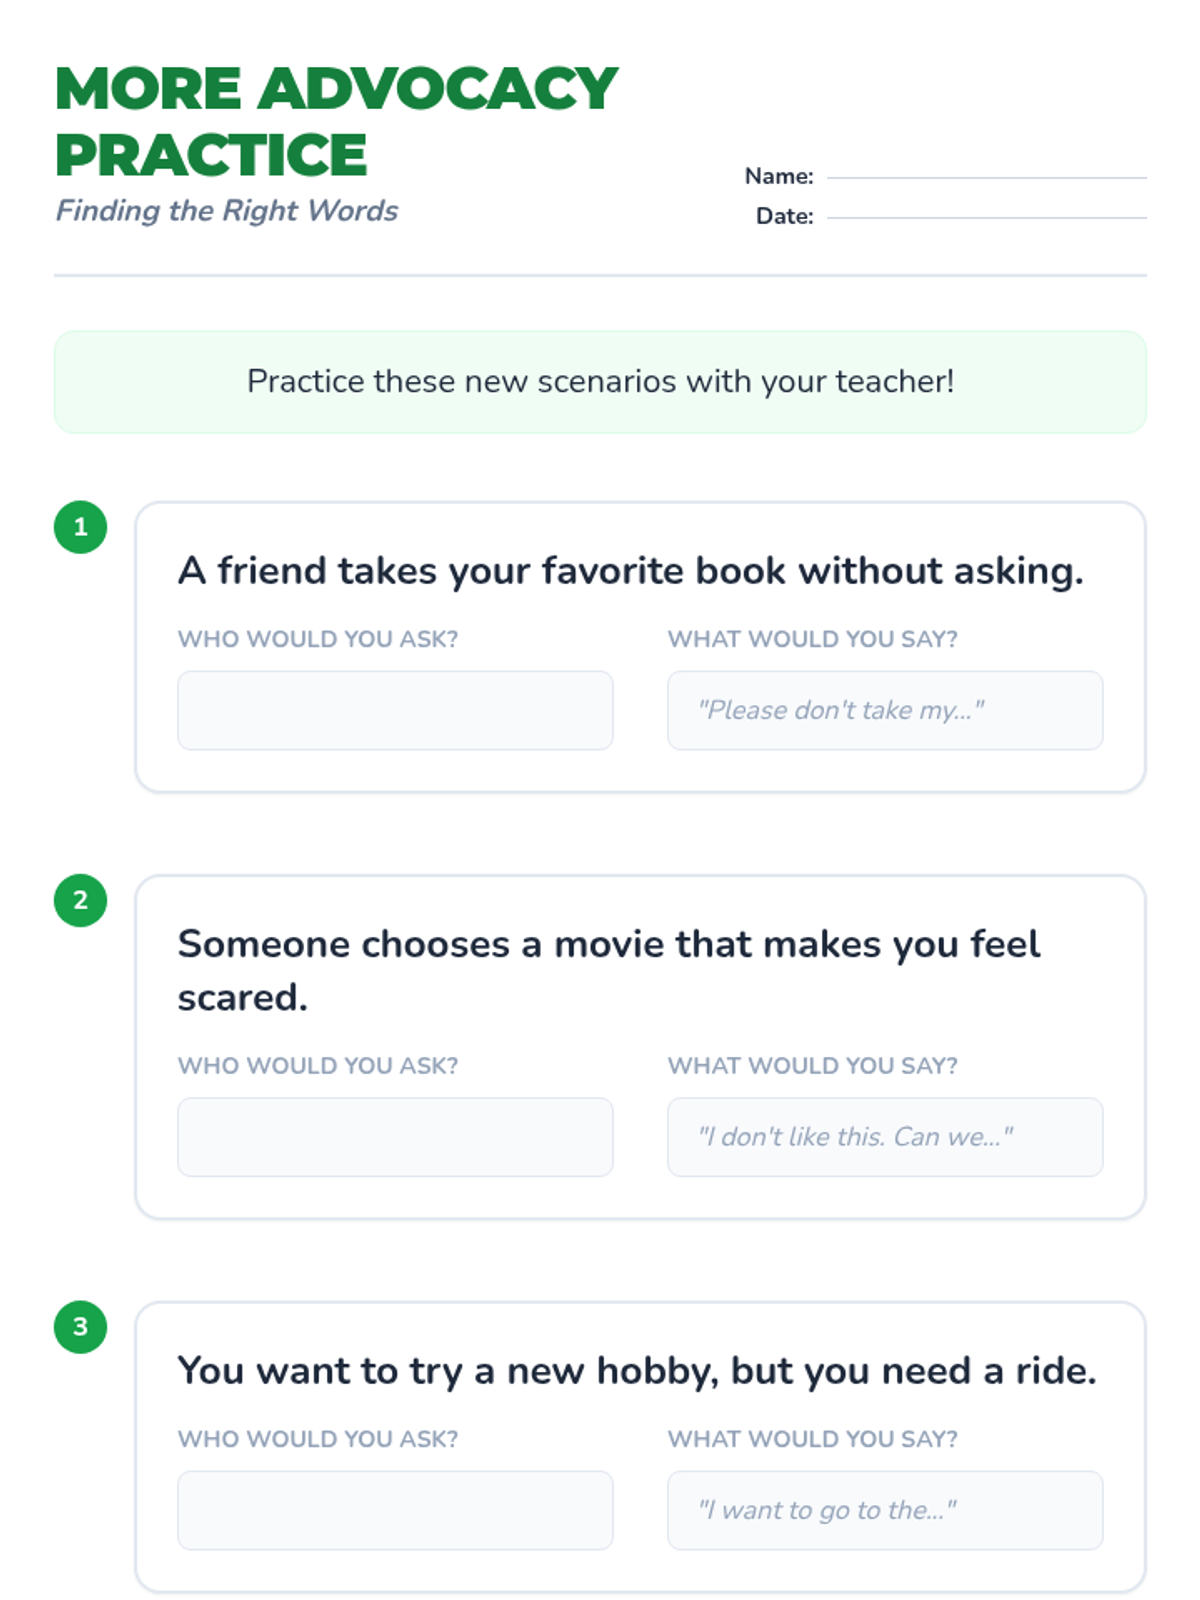1200x1600 pixels.
Task: Click the new hobby ride scenario heading
Action: (x=637, y=1371)
